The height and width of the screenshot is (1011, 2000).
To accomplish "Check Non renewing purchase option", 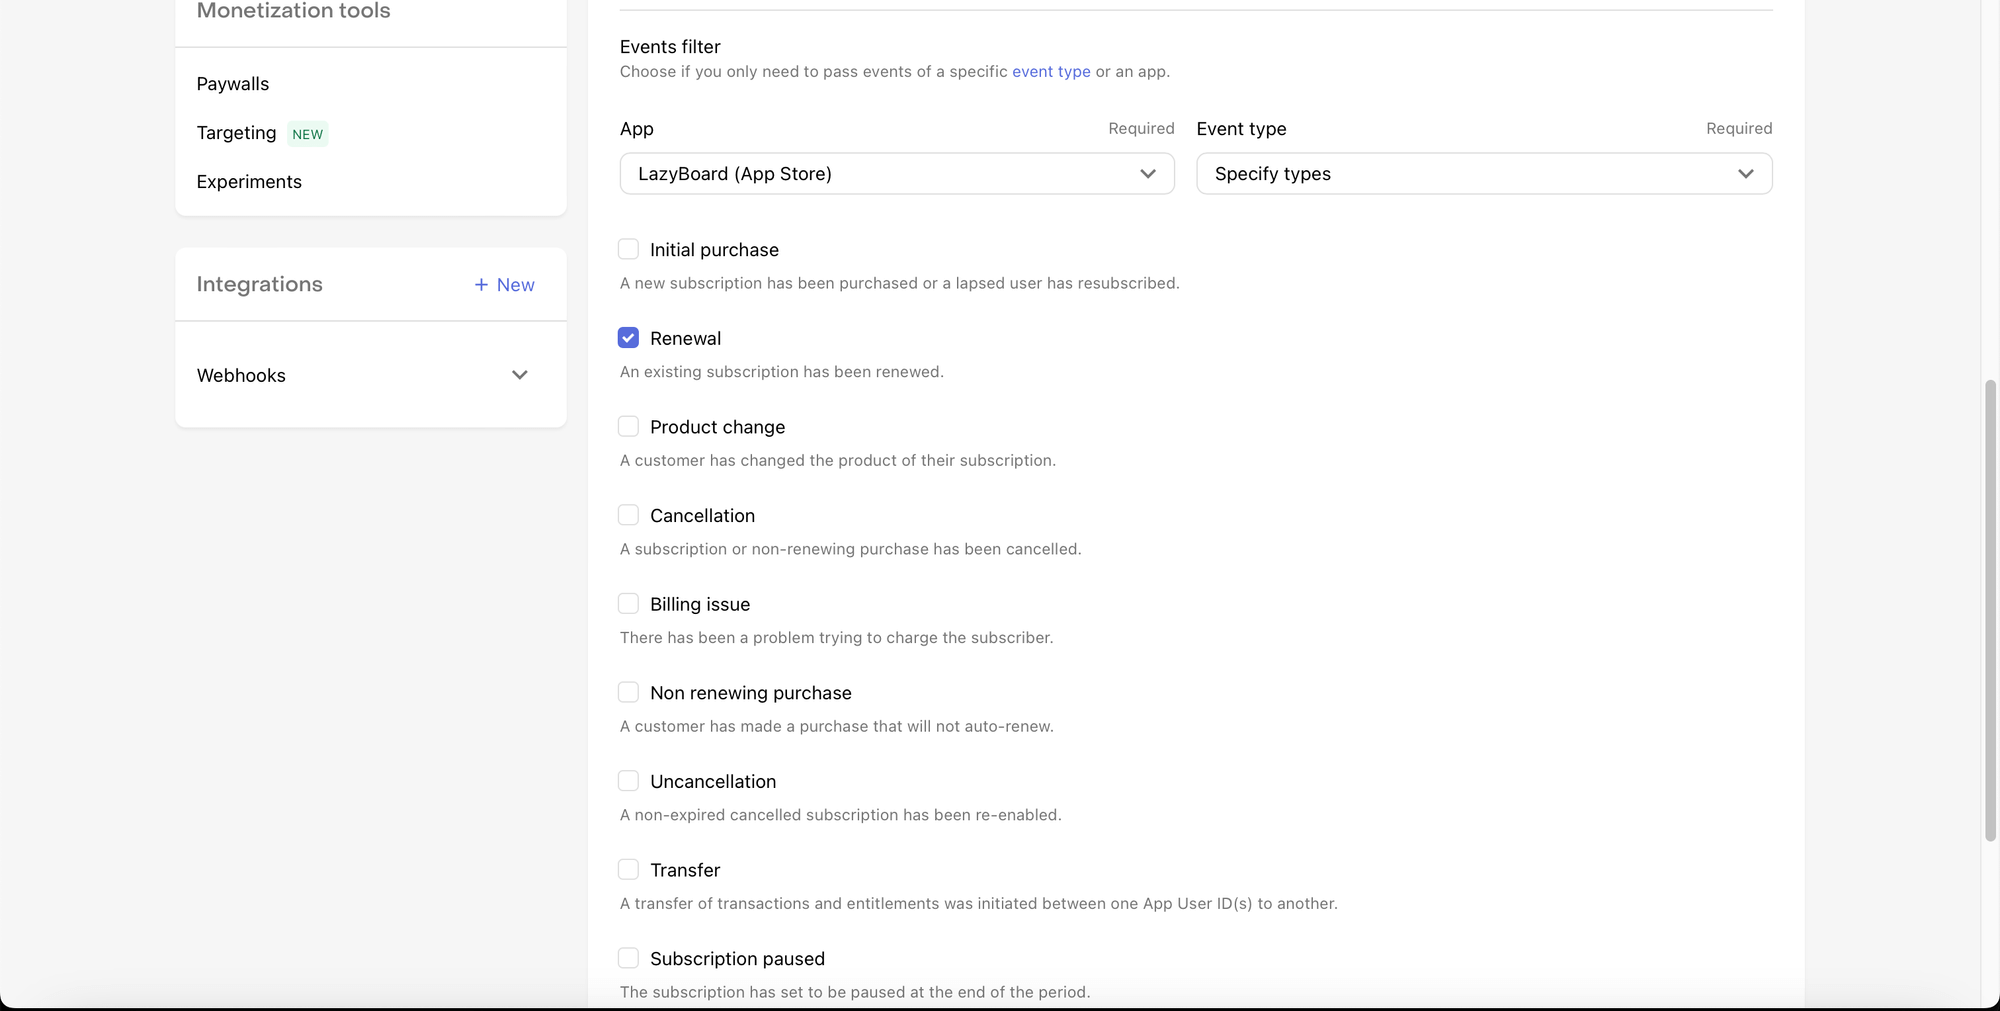I will coord(628,692).
